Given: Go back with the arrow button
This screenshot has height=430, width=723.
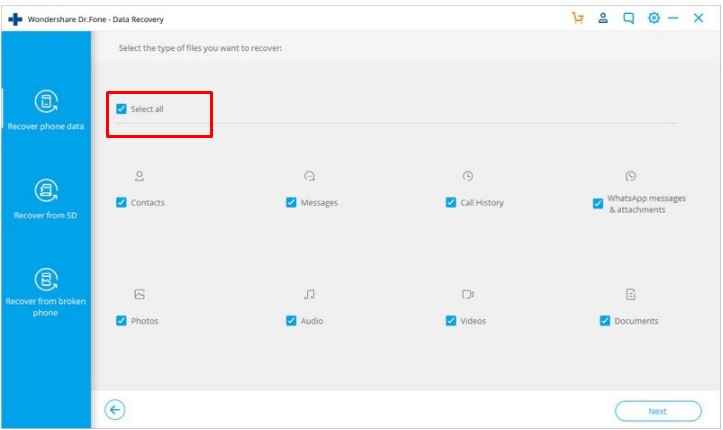Looking at the screenshot, I should (115, 410).
